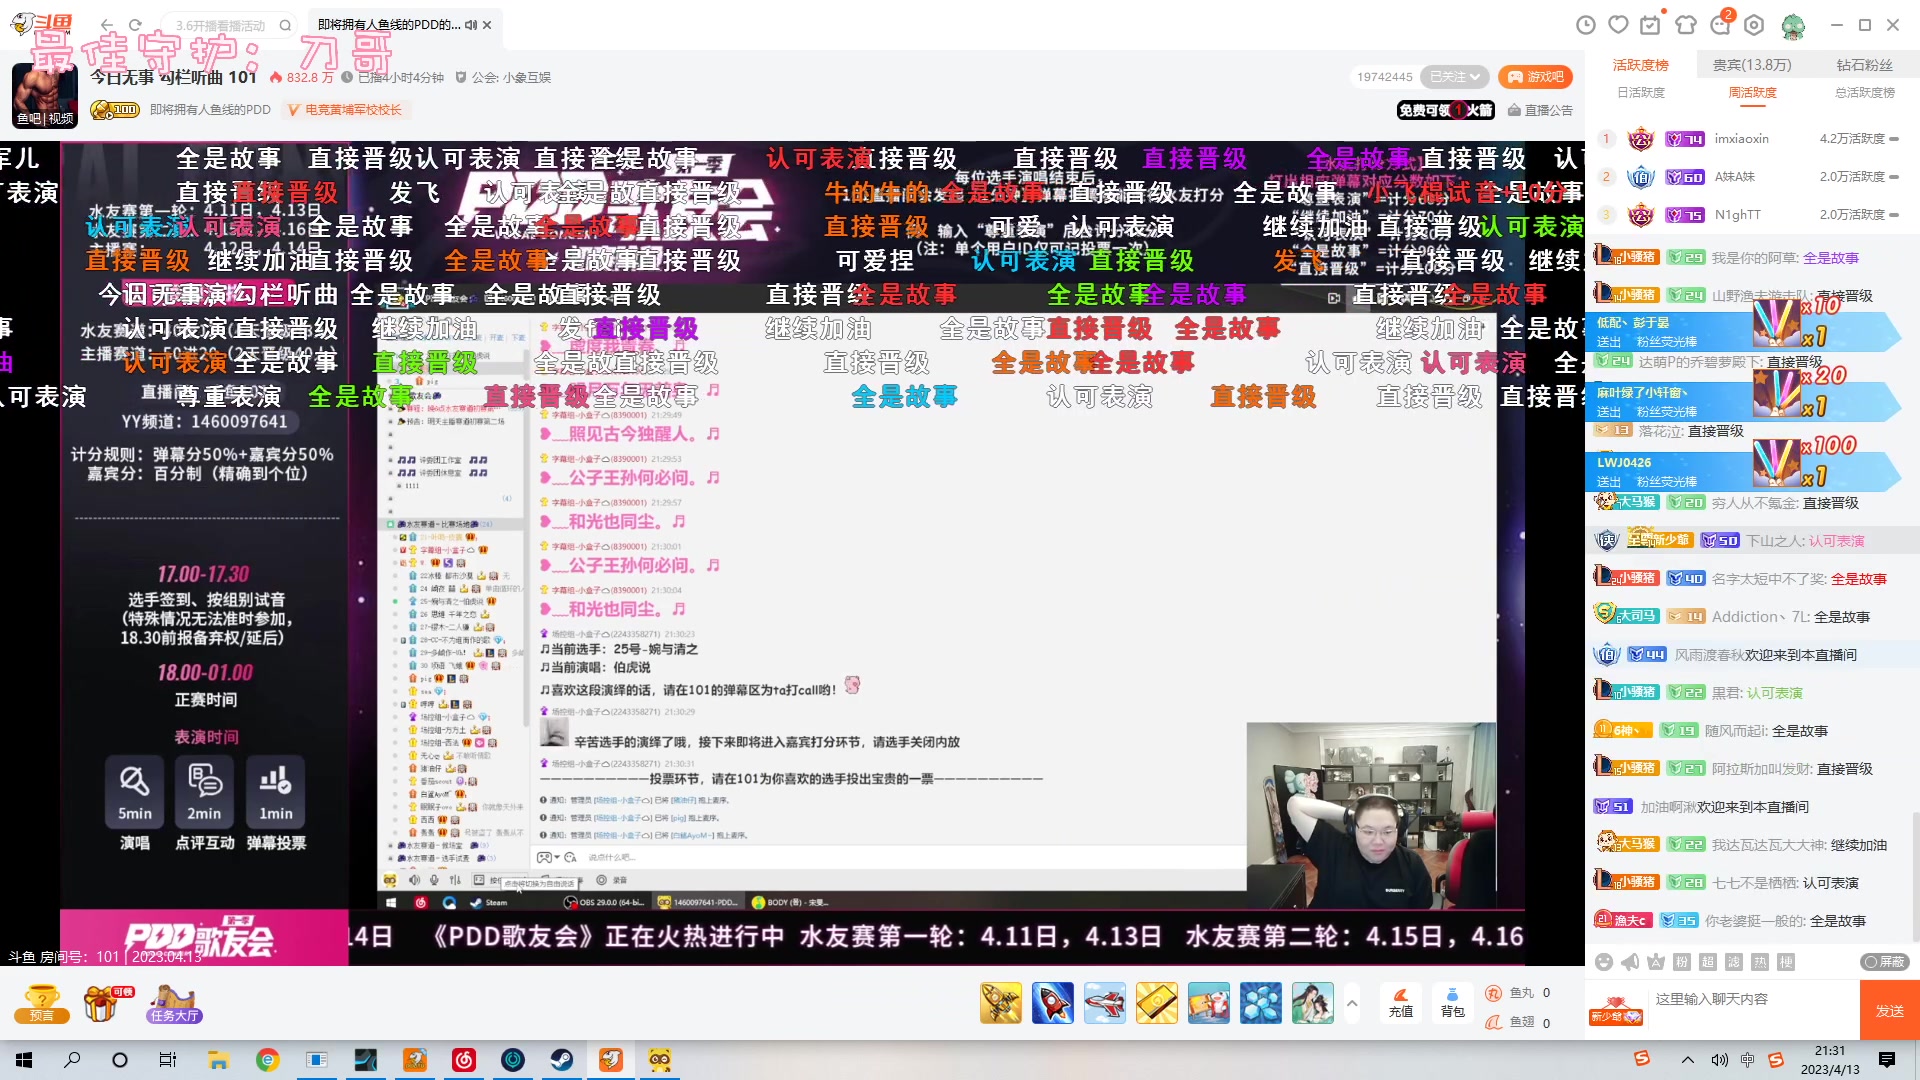Select the 日活跃度 ranking tab

pyautogui.click(x=1641, y=92)
